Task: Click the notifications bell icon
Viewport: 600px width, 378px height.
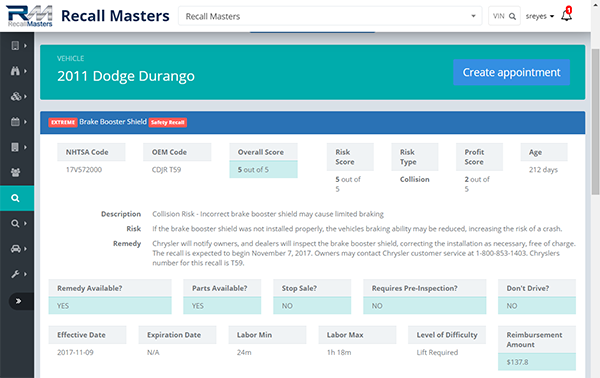Action: pyautogui.click(x=566, y=15)
